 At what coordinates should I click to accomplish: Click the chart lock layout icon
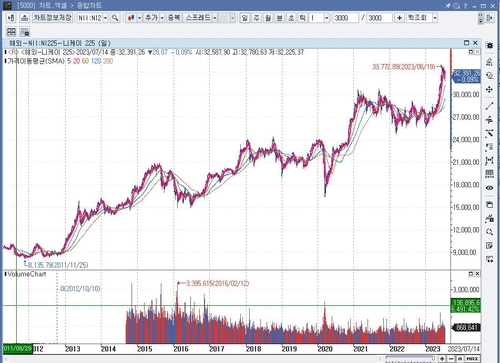click(x=24, y=32)
